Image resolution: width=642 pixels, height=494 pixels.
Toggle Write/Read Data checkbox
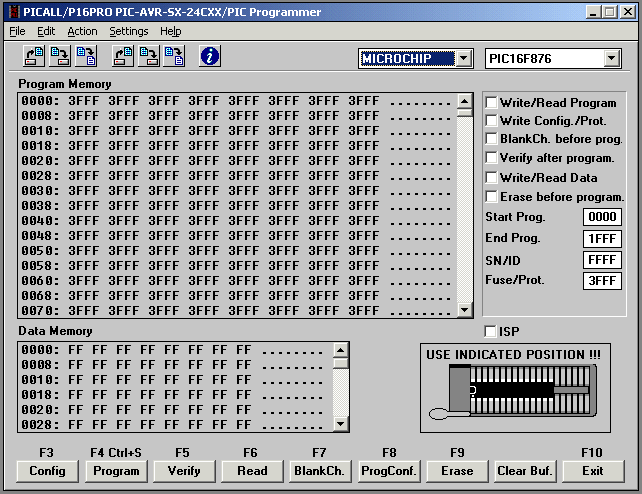click(x=491, y=177)
